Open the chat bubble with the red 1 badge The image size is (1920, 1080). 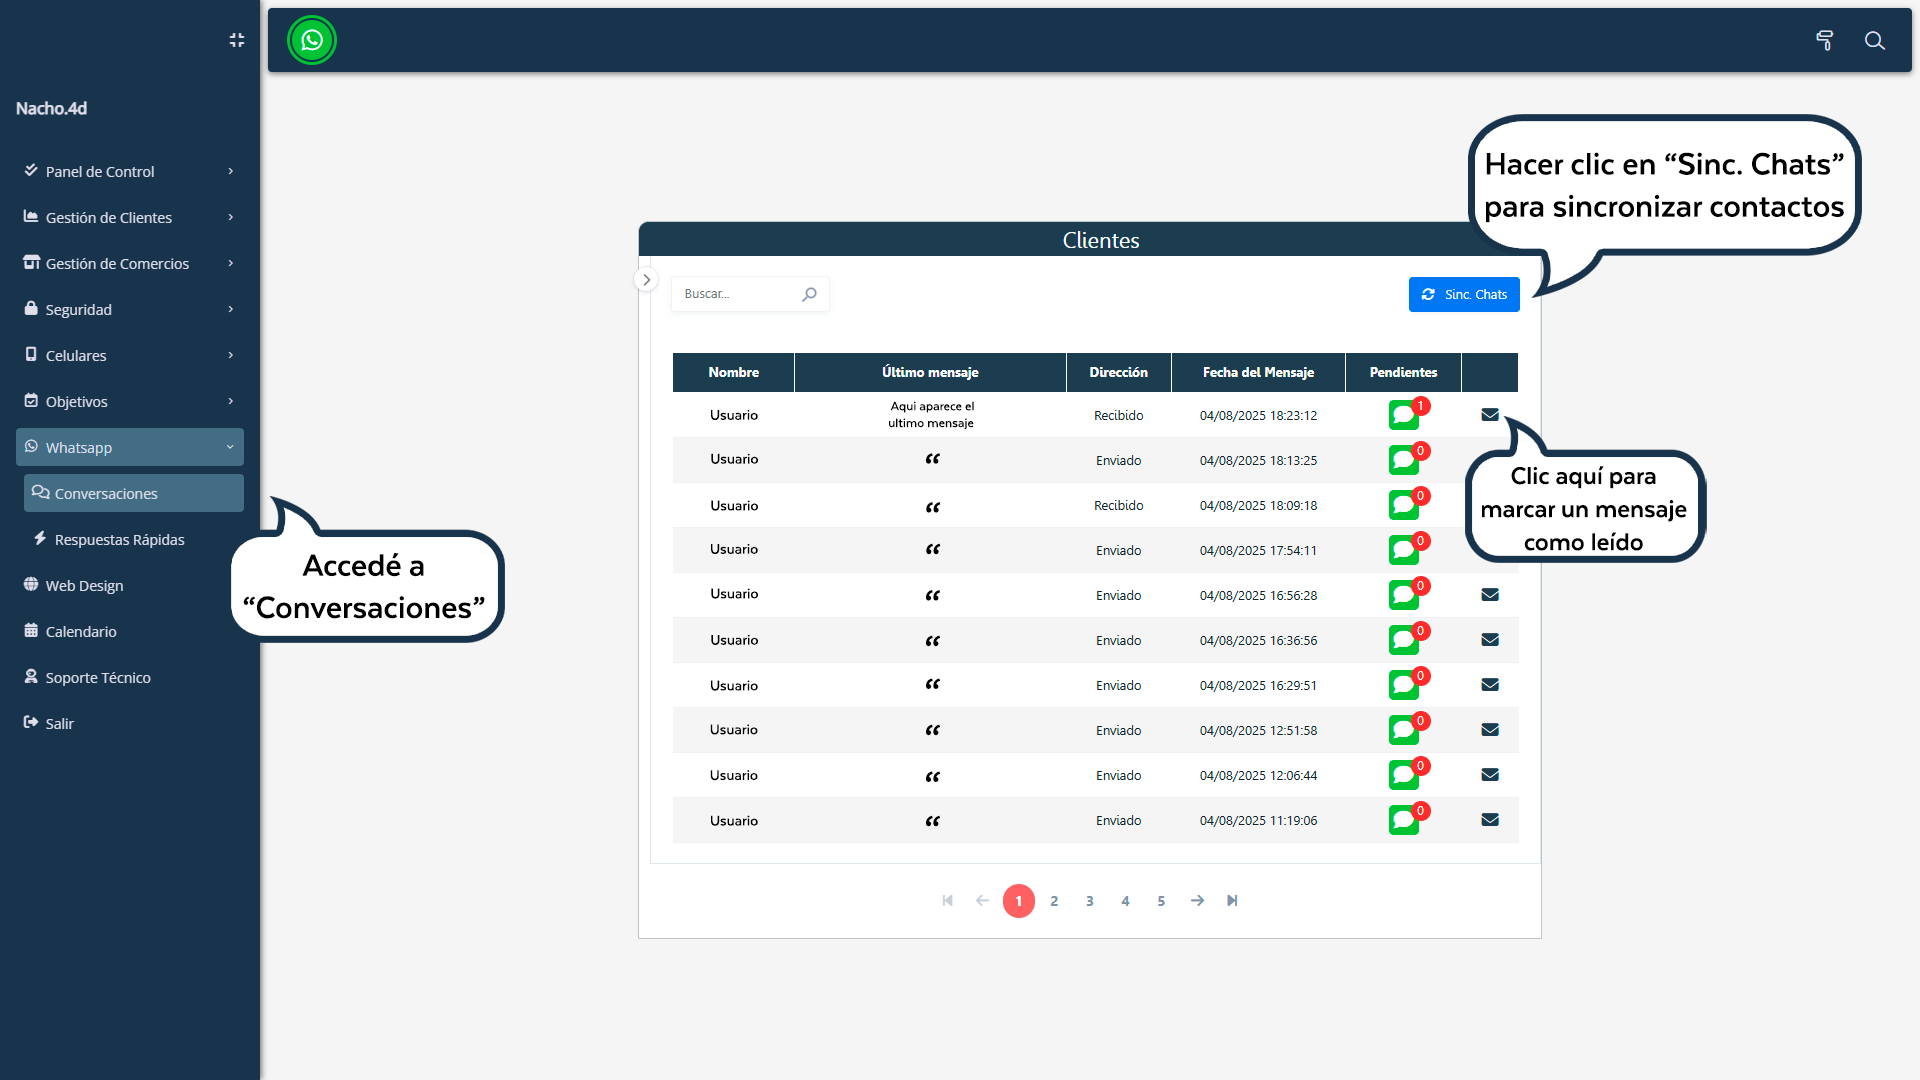tap(1404, 415)
